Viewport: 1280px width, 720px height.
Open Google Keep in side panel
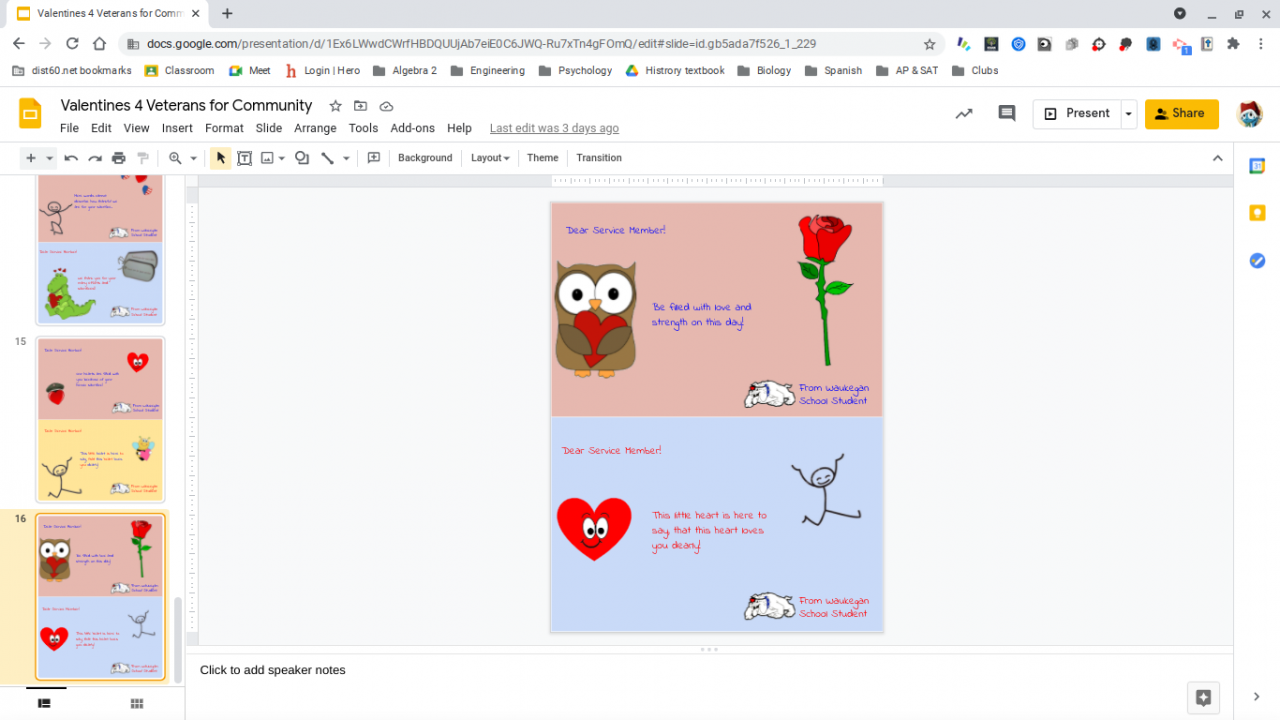click(1257, 213)
